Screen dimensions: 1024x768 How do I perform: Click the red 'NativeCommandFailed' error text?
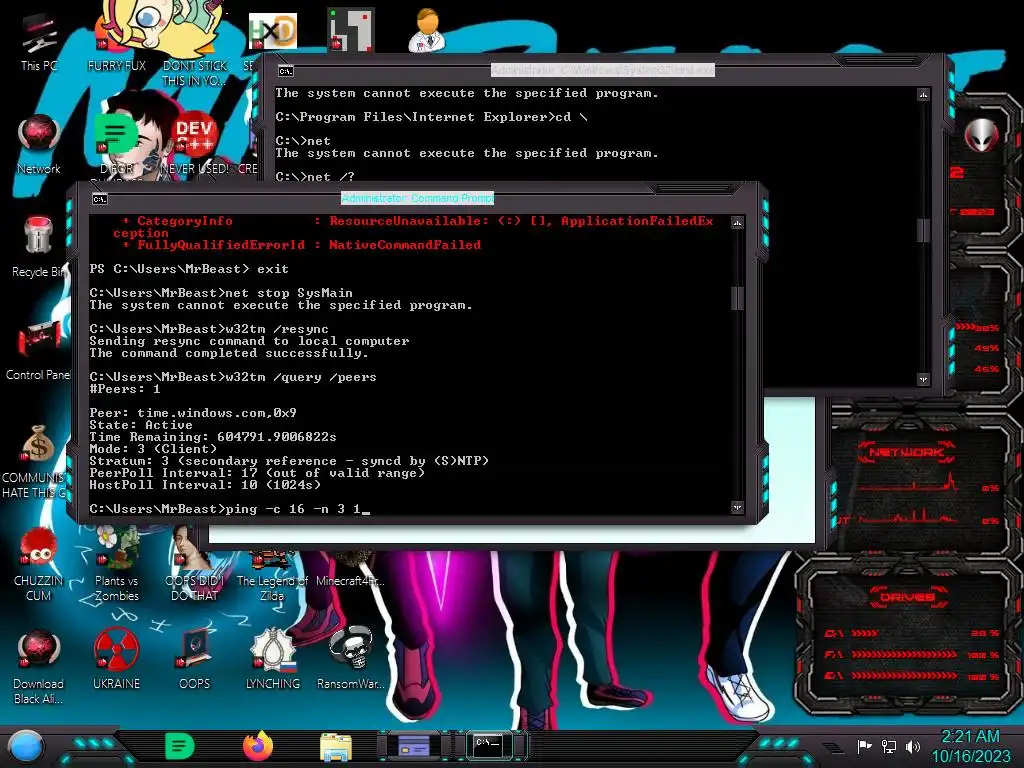[405, 245]
